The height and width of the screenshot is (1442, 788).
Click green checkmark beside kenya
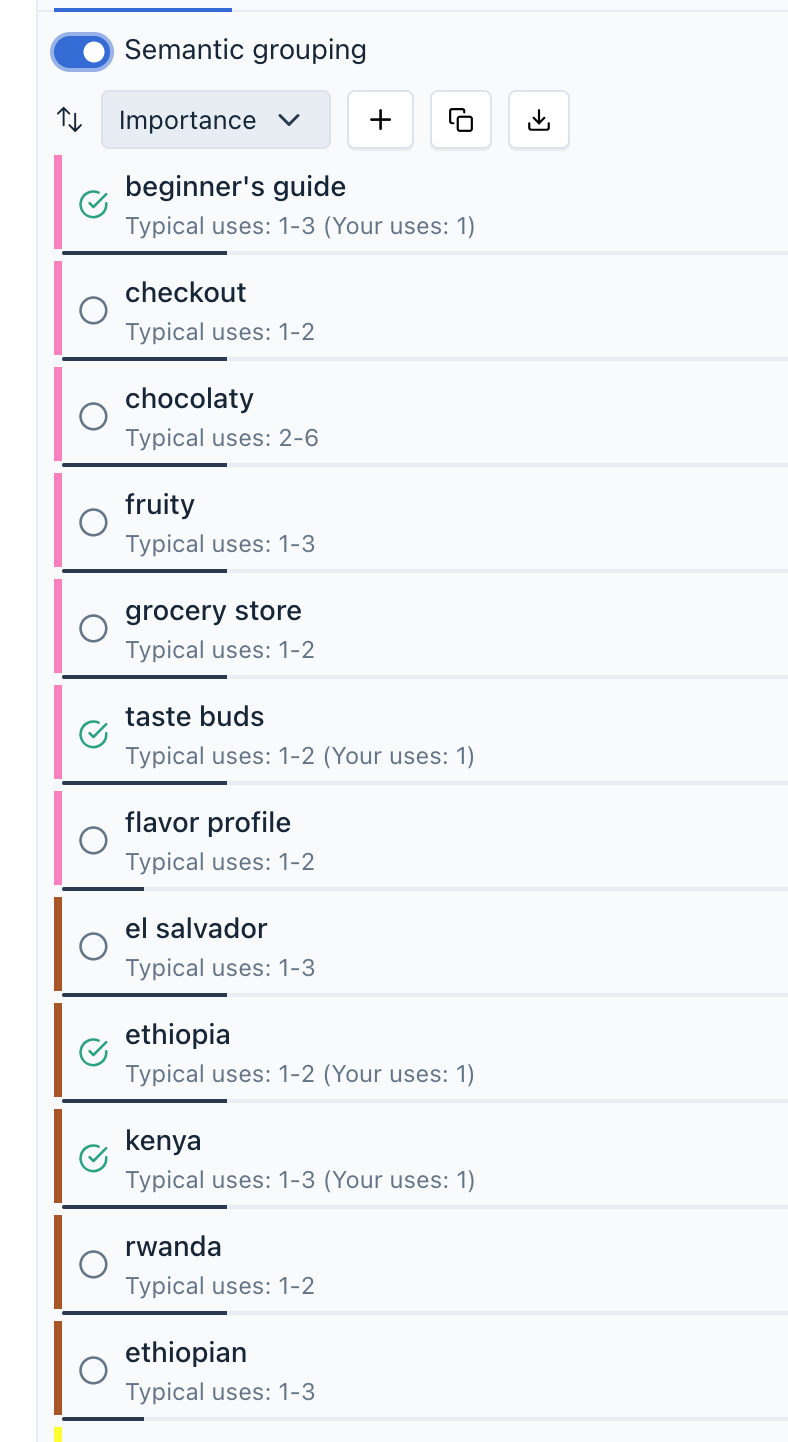coord(93,1159)
